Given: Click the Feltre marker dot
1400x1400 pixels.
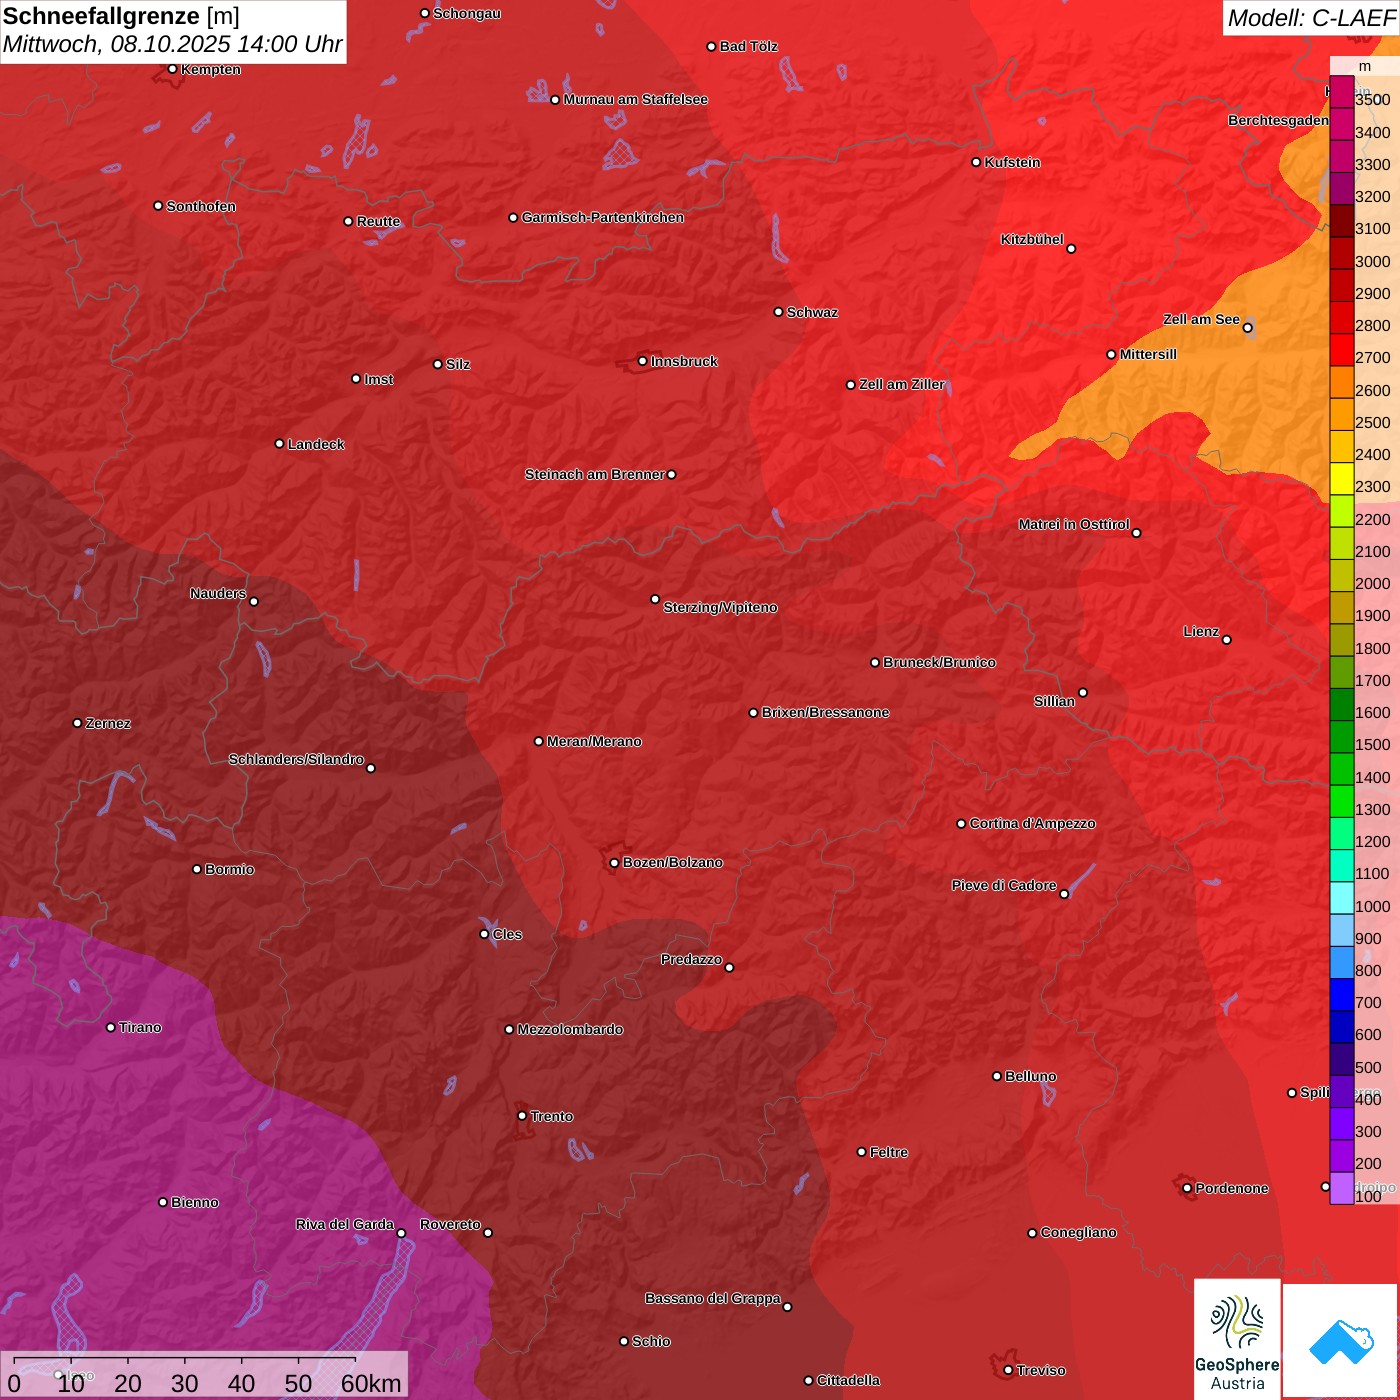Looking at the screenshot, I should [x=862, y=1152].
